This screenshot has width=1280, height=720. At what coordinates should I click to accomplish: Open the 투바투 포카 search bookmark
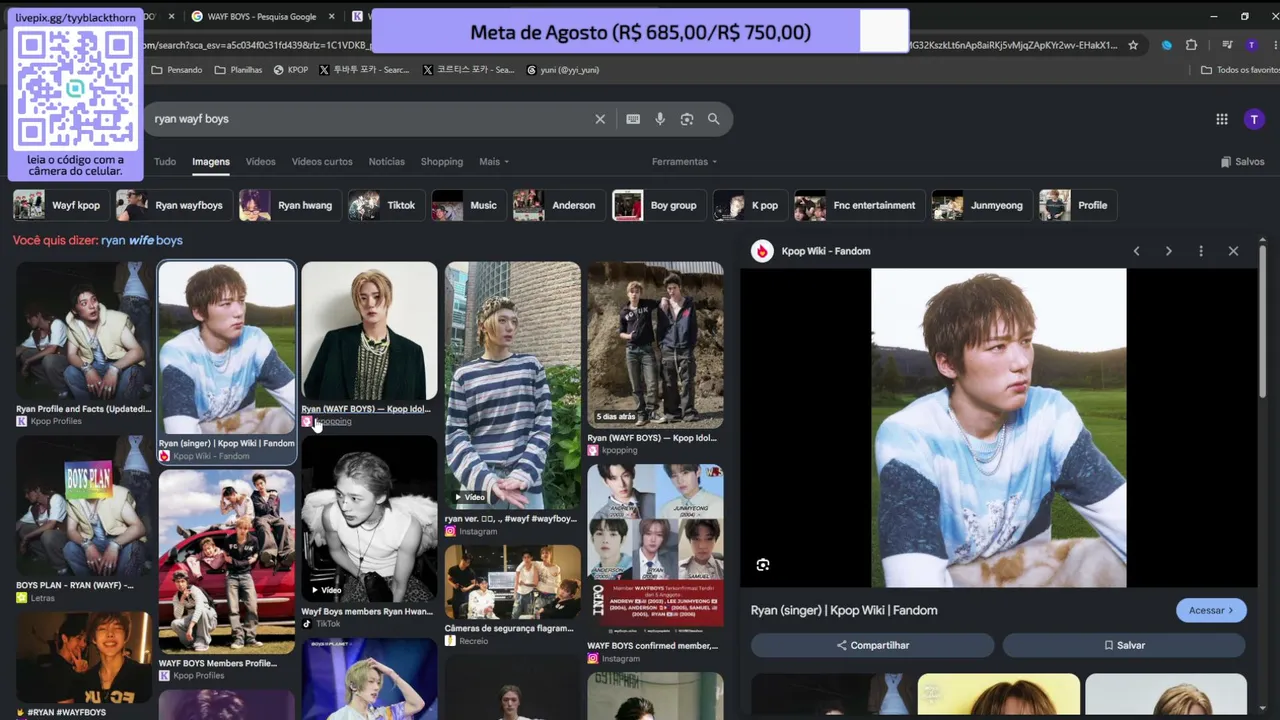click(x=364, y=70)
